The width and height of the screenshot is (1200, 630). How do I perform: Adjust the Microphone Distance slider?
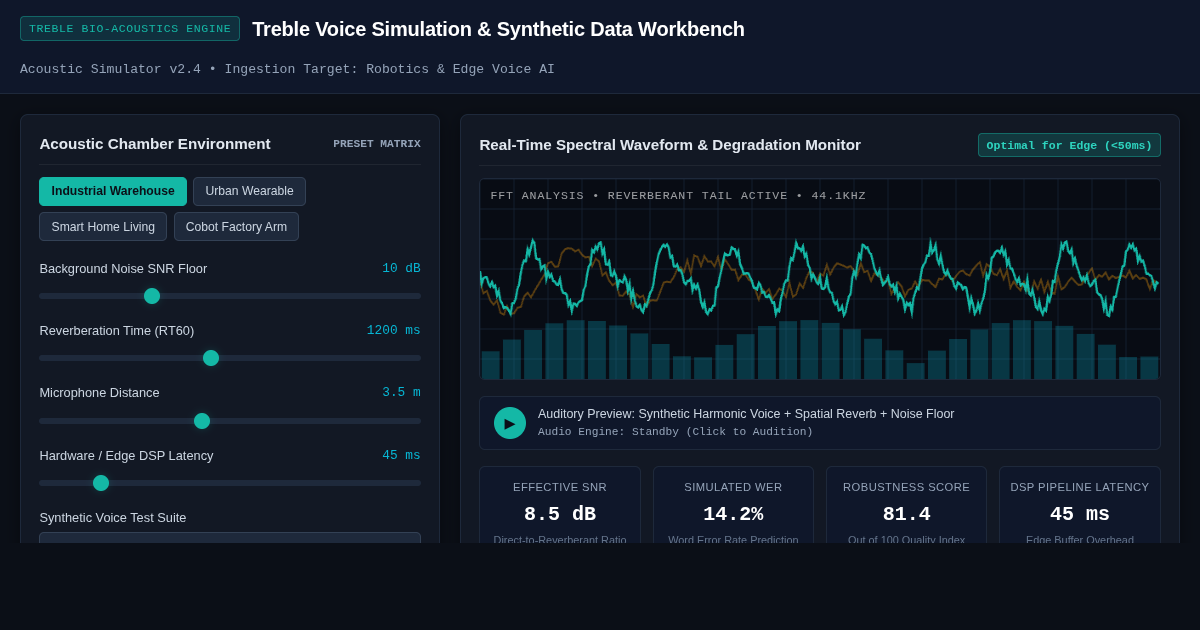click(230, 421)
